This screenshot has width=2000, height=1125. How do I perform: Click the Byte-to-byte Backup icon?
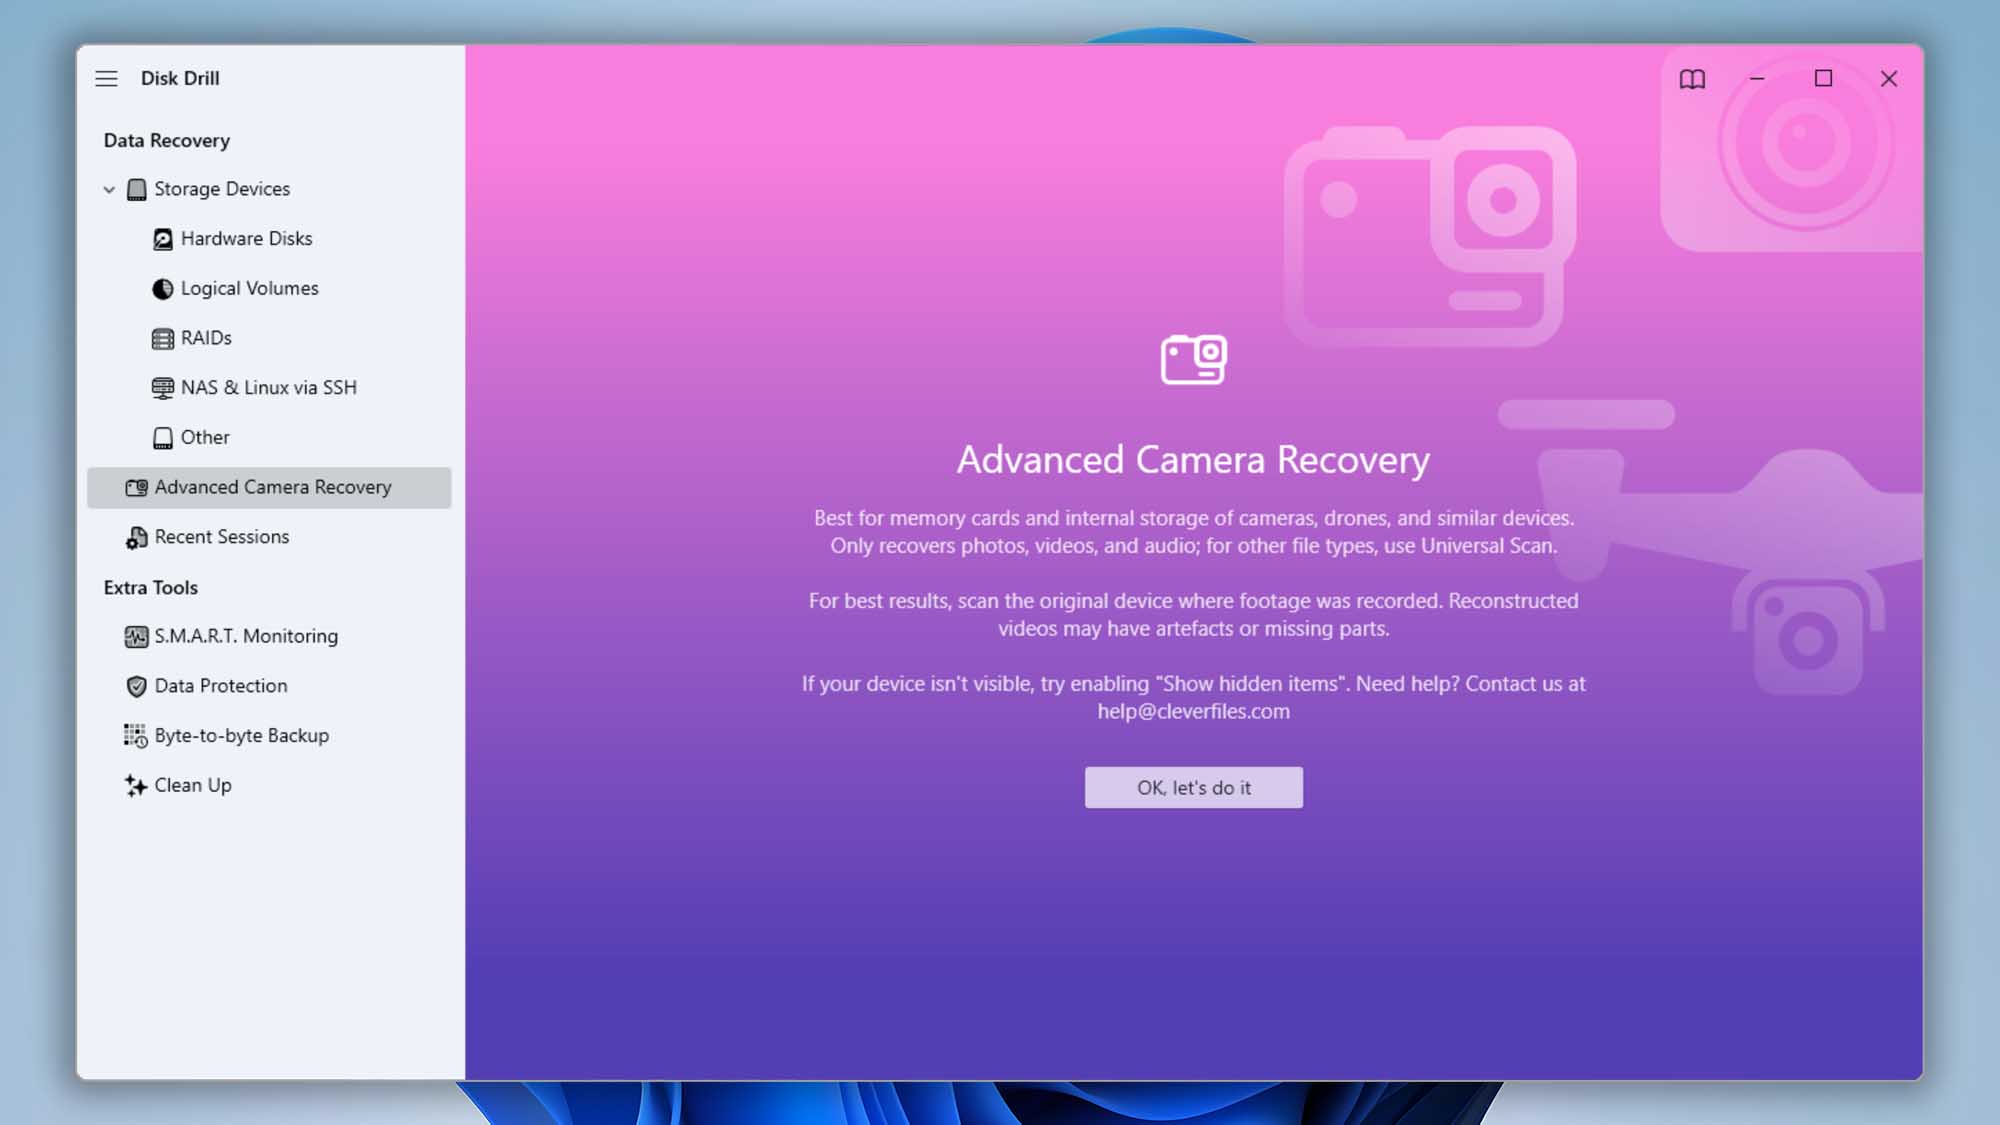136,736
